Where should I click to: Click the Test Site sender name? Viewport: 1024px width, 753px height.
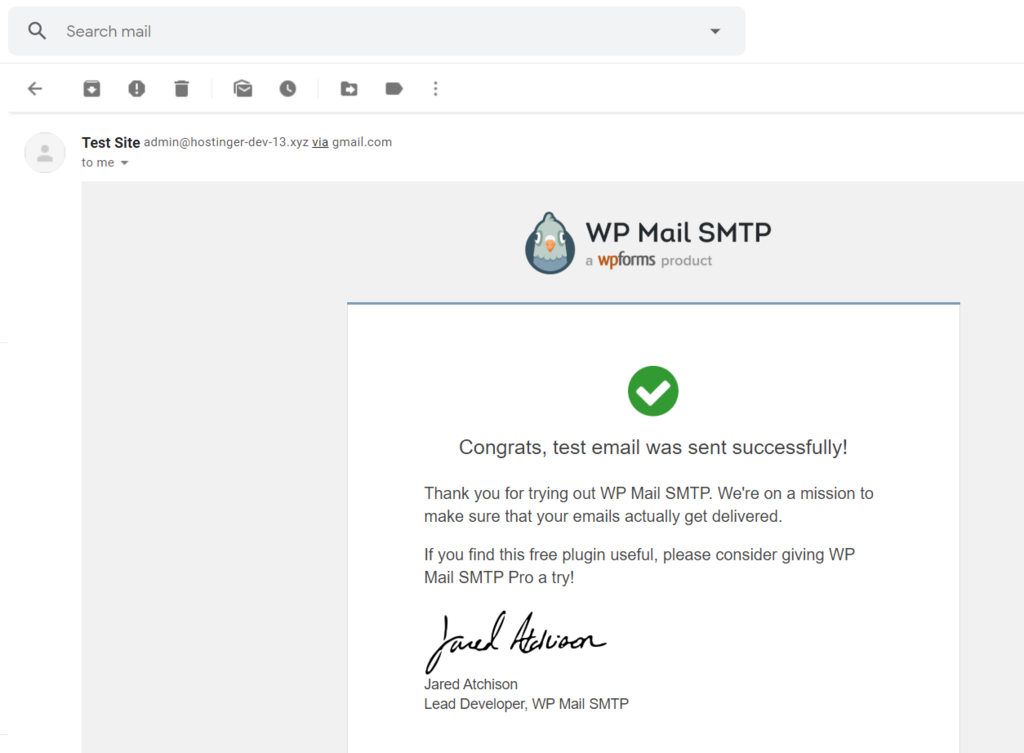point(110,142)
